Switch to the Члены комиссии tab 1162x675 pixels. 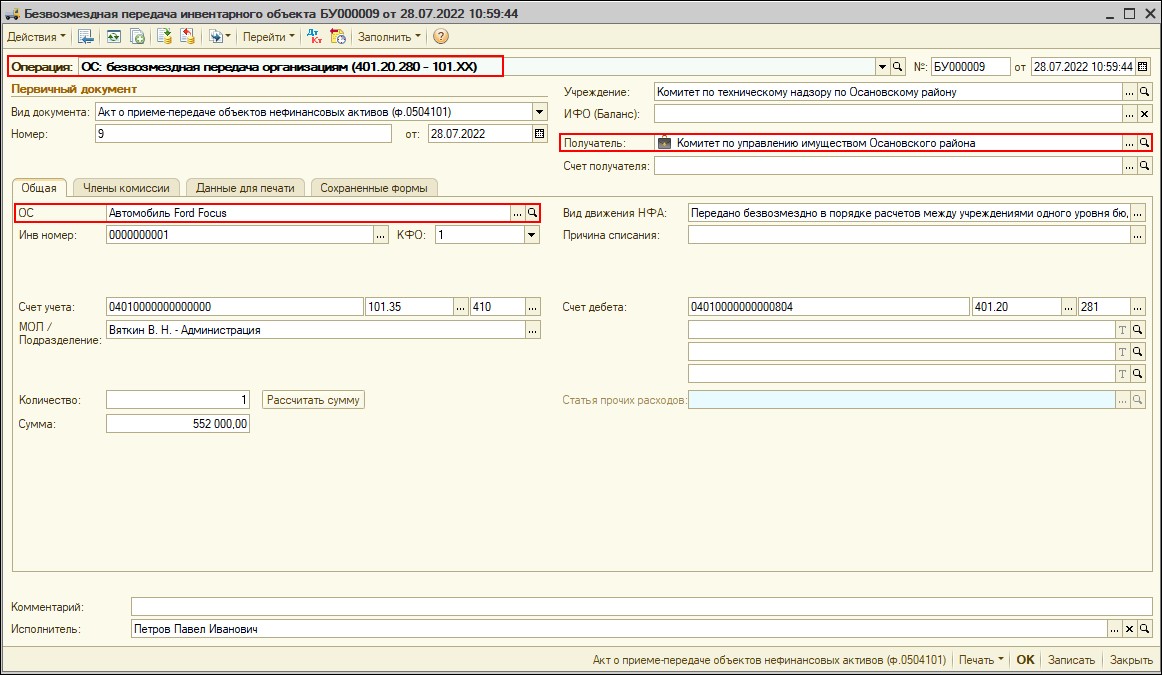coord(126,188)
